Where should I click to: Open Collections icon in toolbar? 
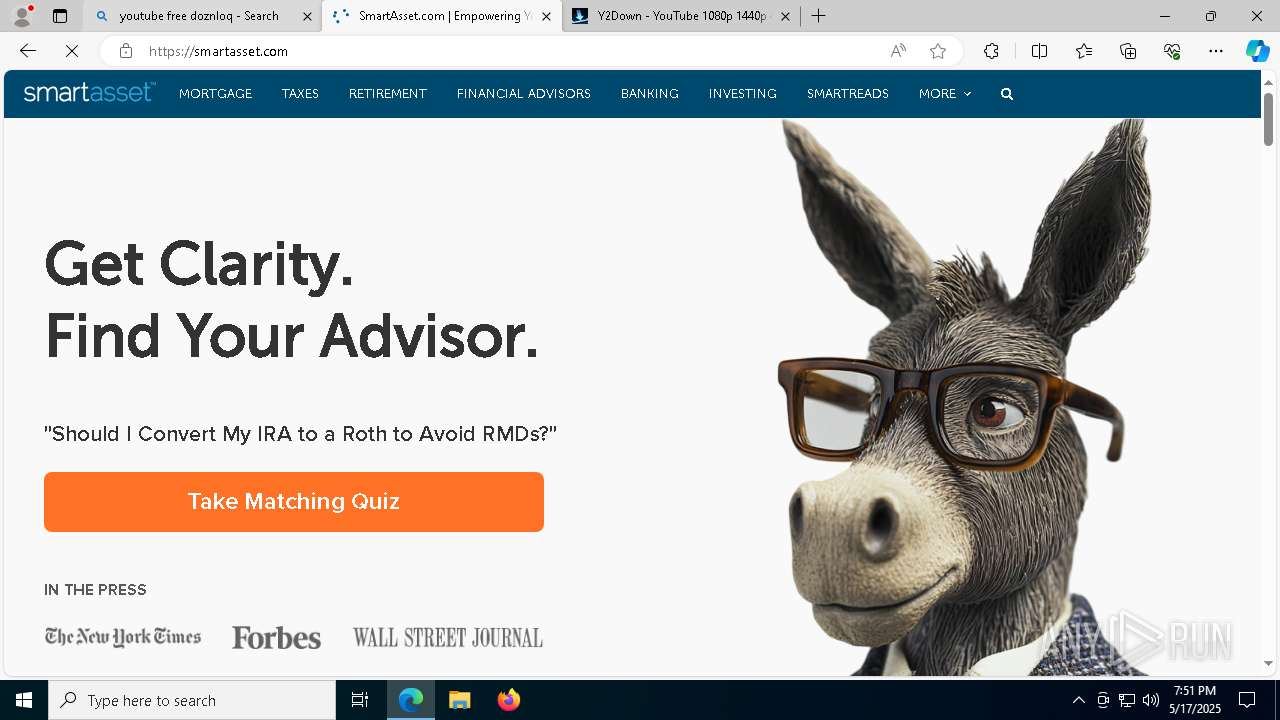point(1128,51)
